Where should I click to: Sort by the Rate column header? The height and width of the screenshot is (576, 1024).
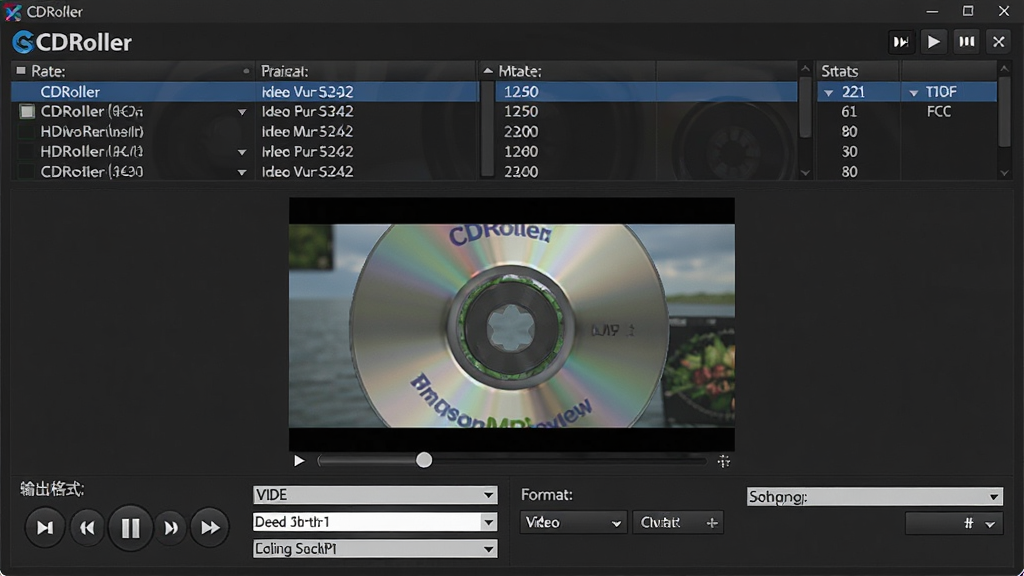pyautogui.click(x=133, y=71)
